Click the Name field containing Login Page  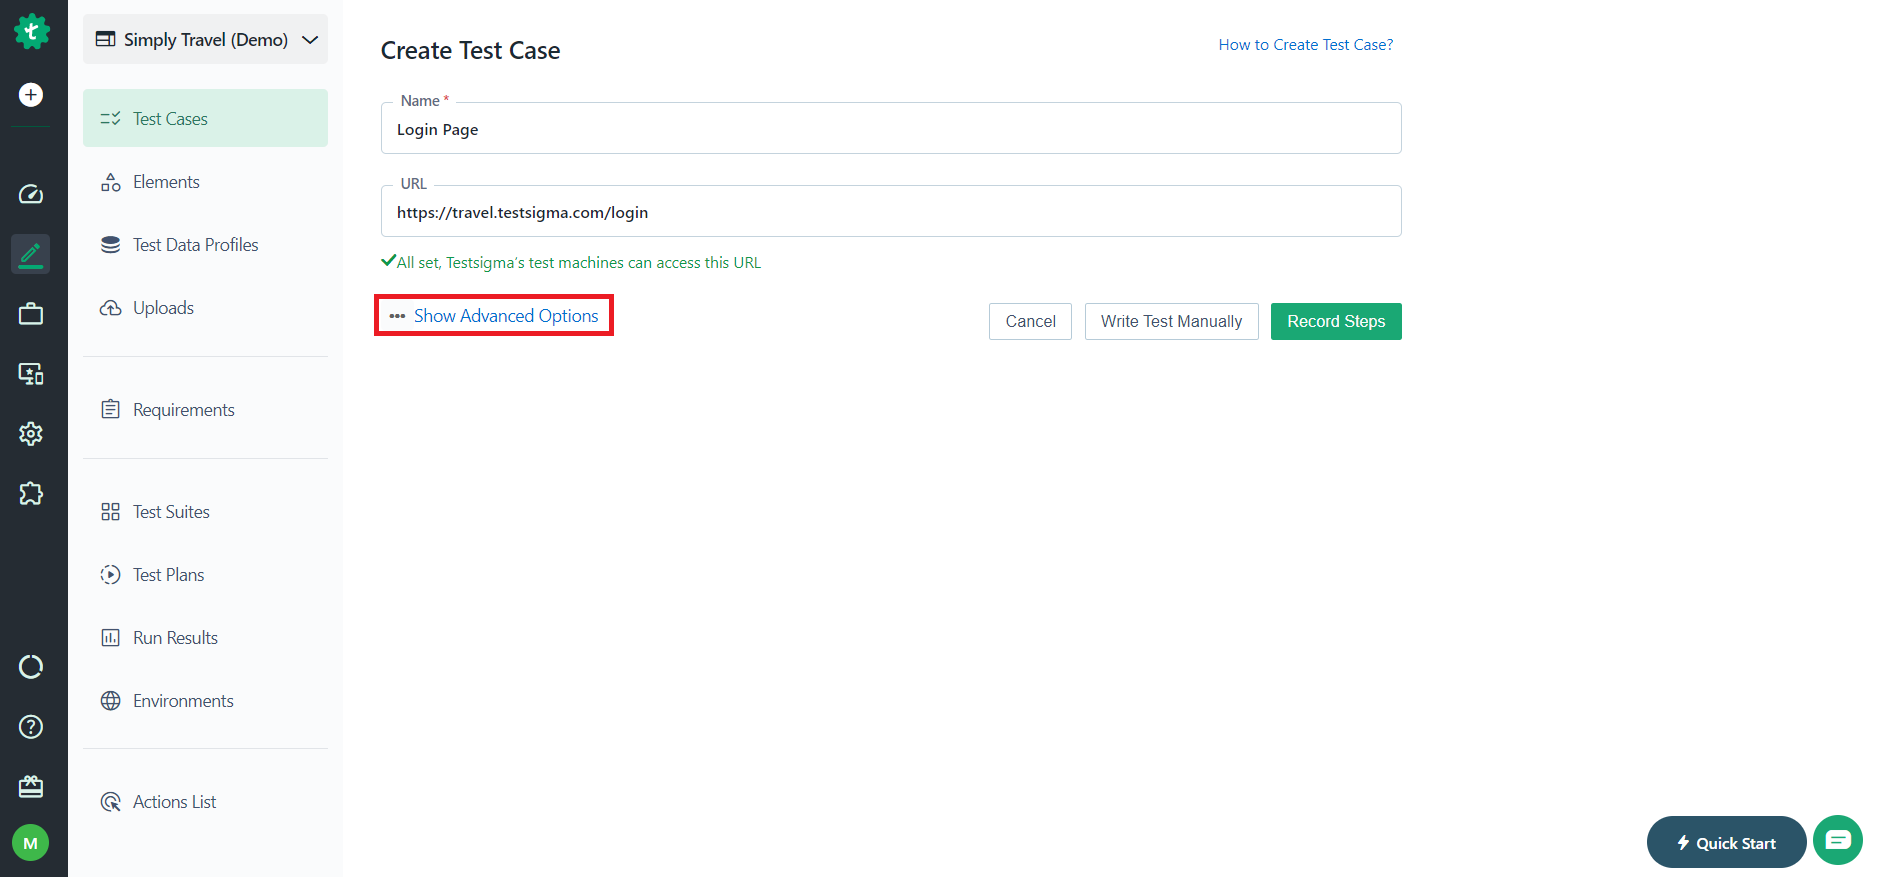click(x=891, y=128)
